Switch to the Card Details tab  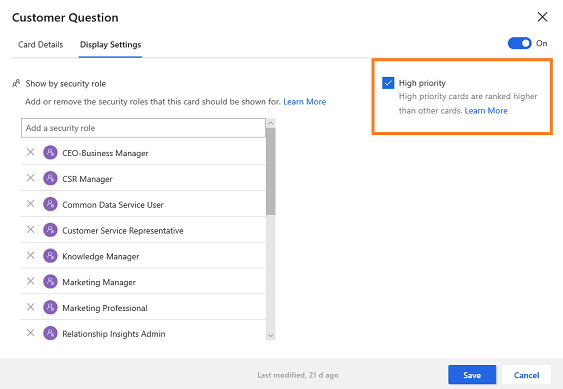(41, 45)
